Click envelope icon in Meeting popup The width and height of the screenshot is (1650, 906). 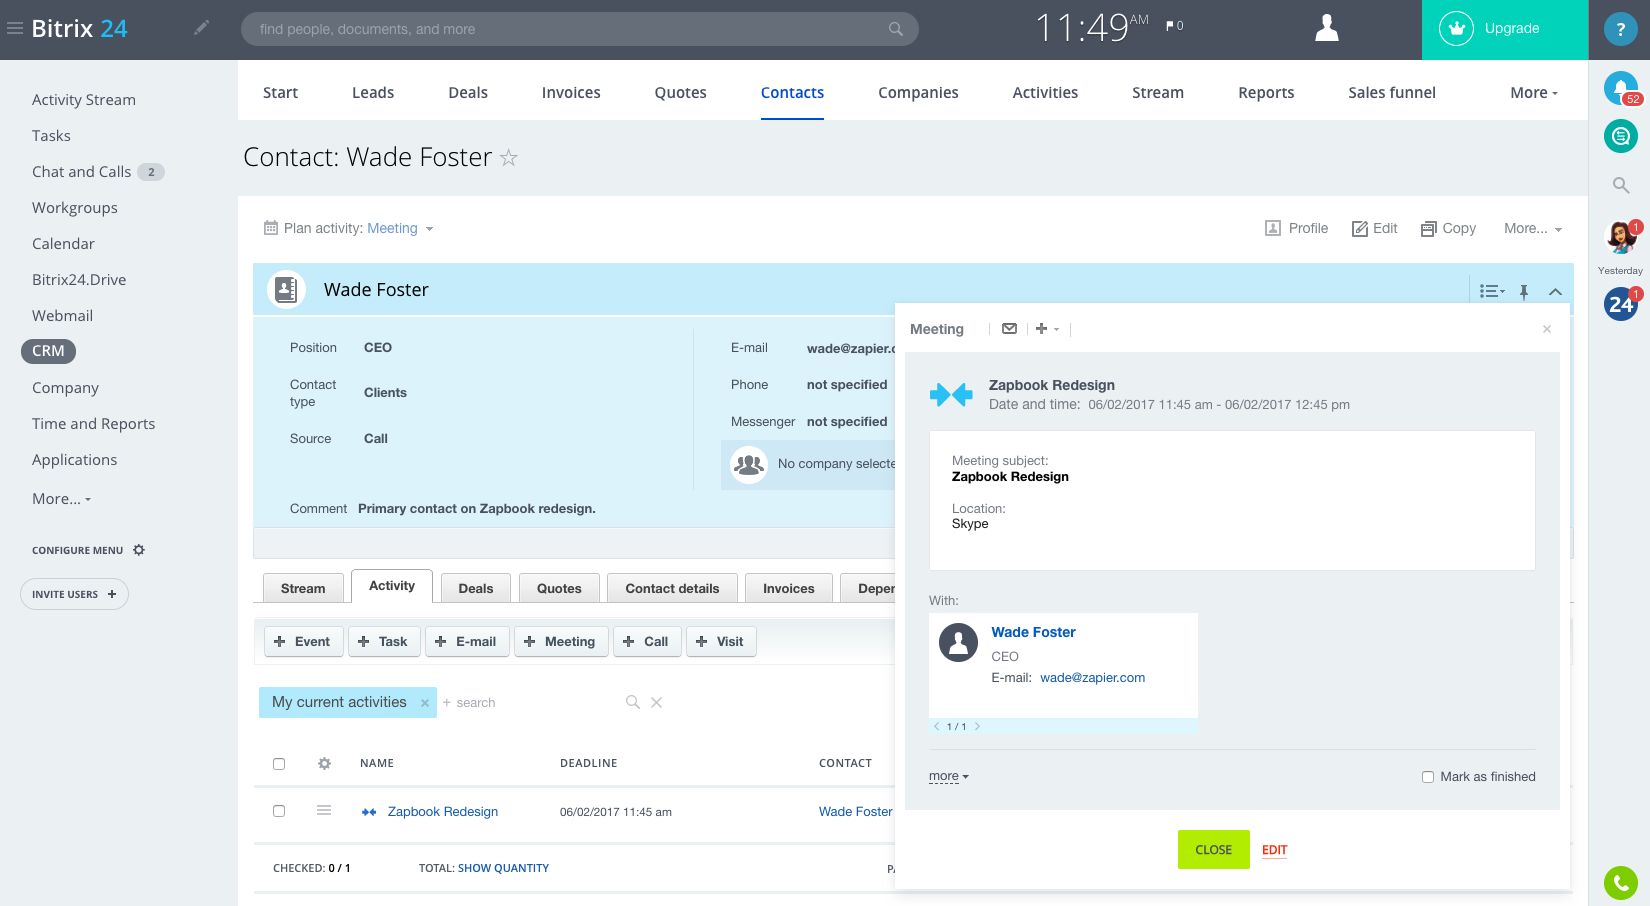(1009, 329)
